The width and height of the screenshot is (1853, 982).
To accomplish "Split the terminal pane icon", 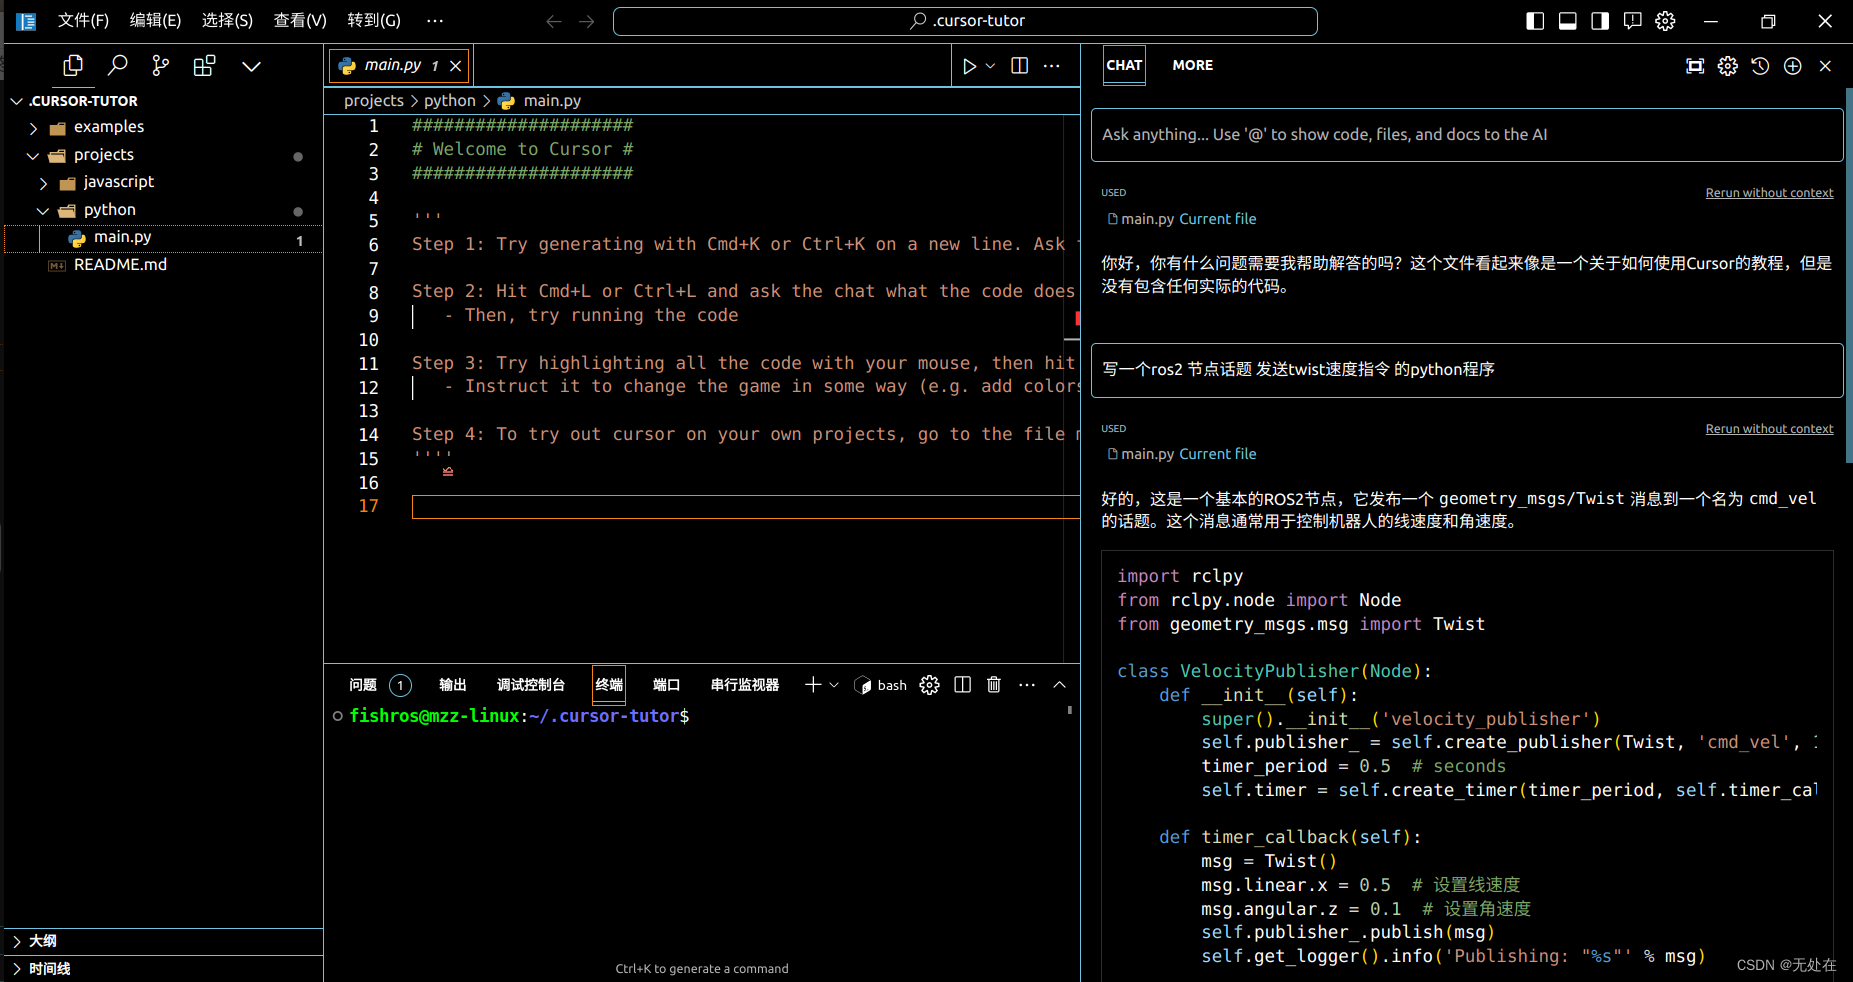I will coord(963,685).
